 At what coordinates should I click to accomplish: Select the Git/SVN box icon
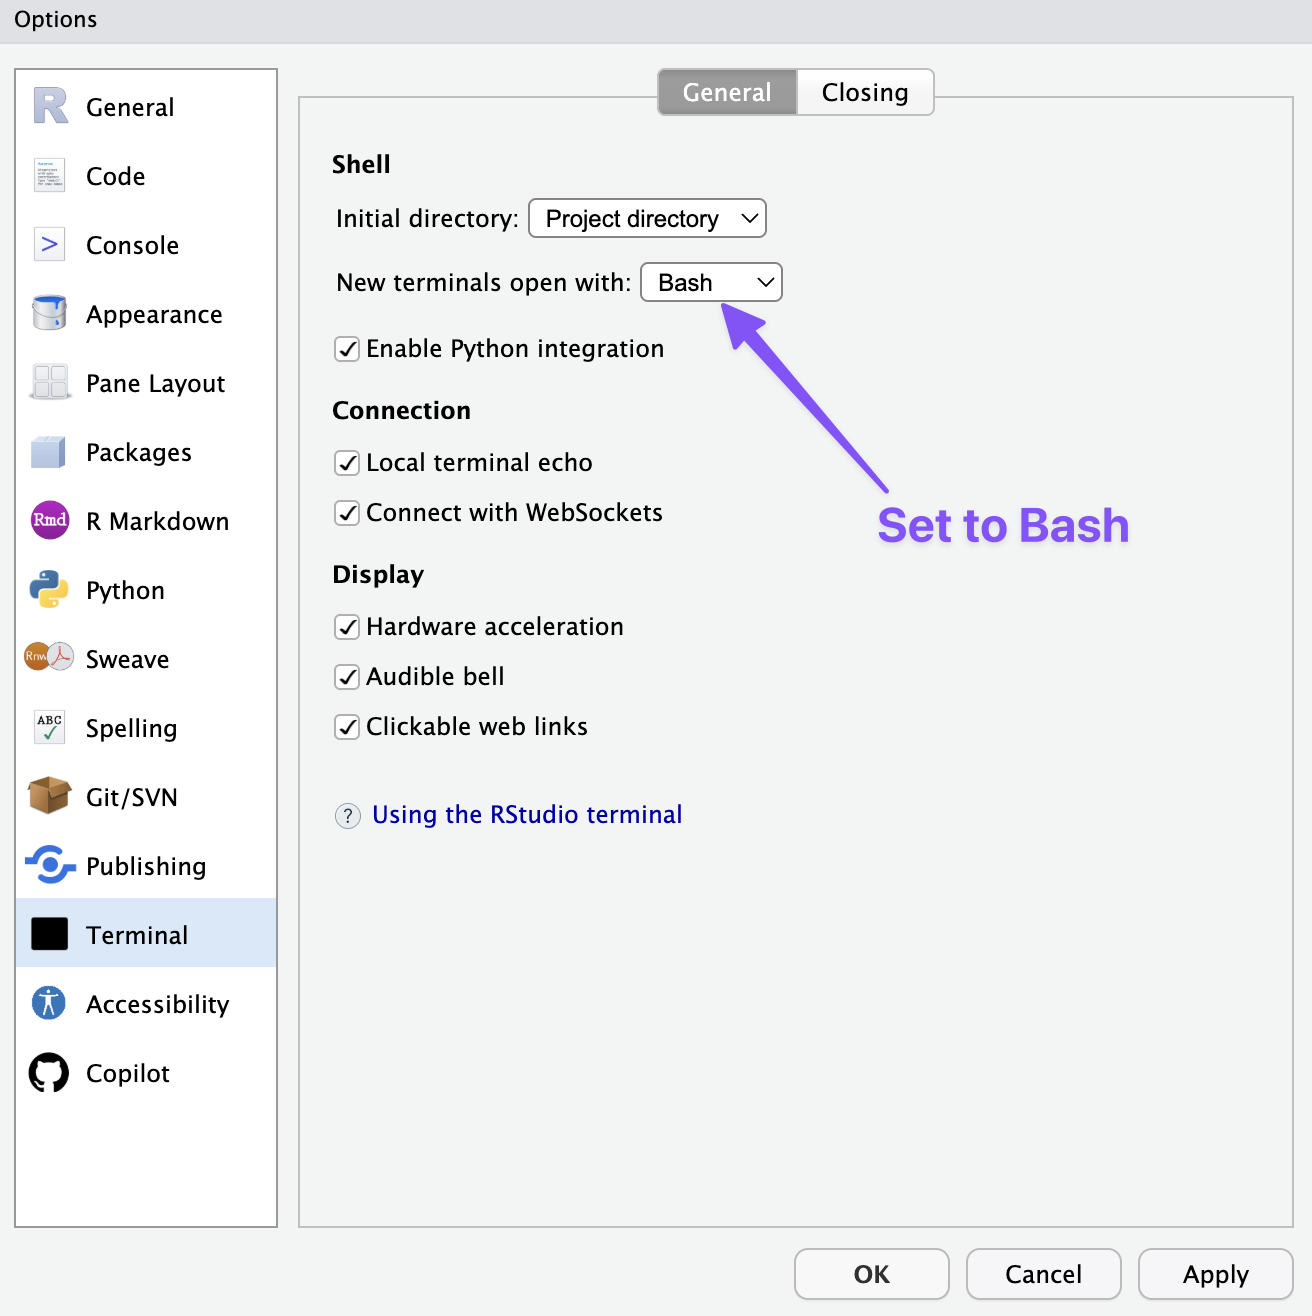point(48,796)
